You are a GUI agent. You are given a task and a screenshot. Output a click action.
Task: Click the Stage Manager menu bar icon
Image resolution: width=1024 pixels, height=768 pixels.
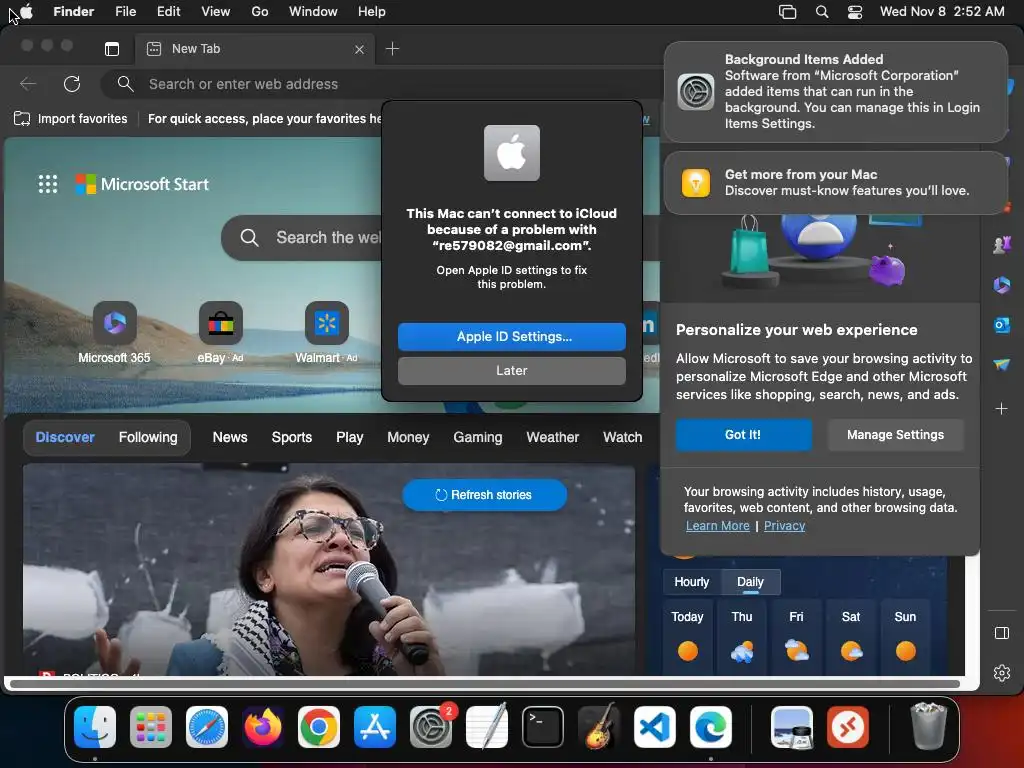[x=788, y=12]
